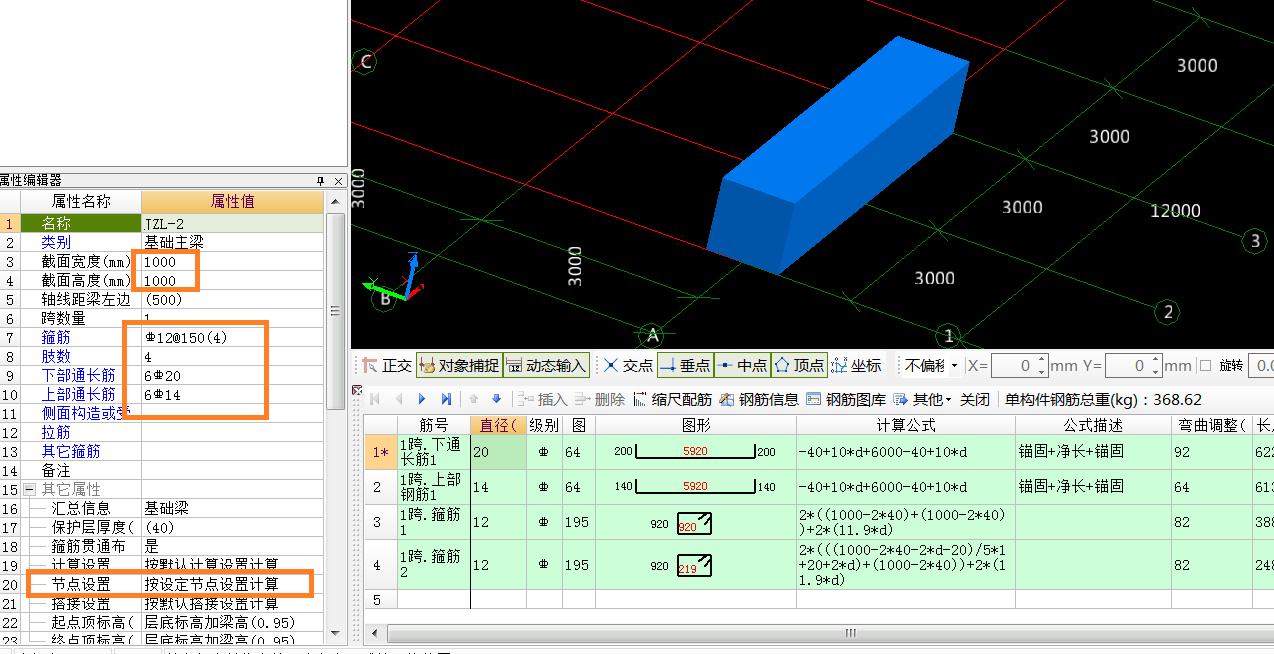The width and height of the screenshot is (1274, 654).
Task: Open the 其他 dropdown menu
Action: pyautogui.click(x=922, y=399)
